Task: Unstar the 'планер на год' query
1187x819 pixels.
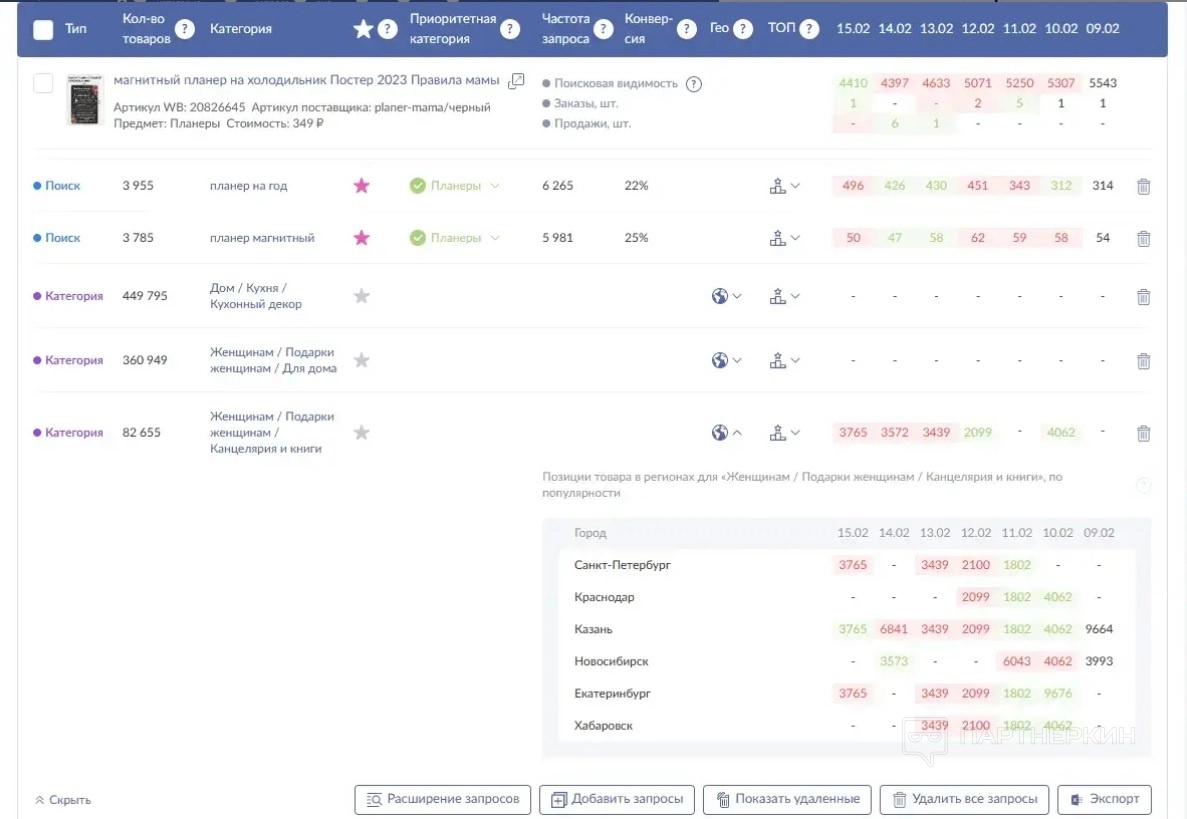Action: [362, 185]
